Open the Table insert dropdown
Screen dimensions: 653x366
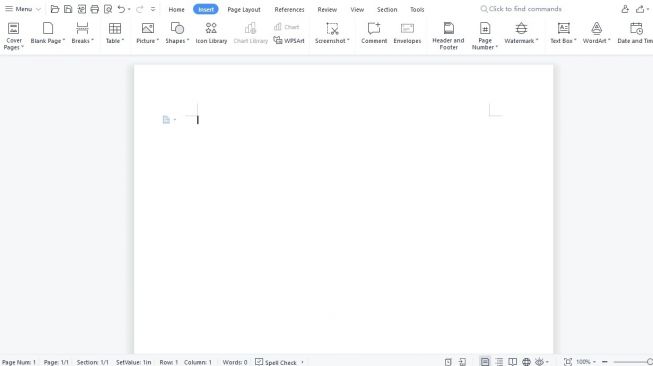click(x=115, y=33)
